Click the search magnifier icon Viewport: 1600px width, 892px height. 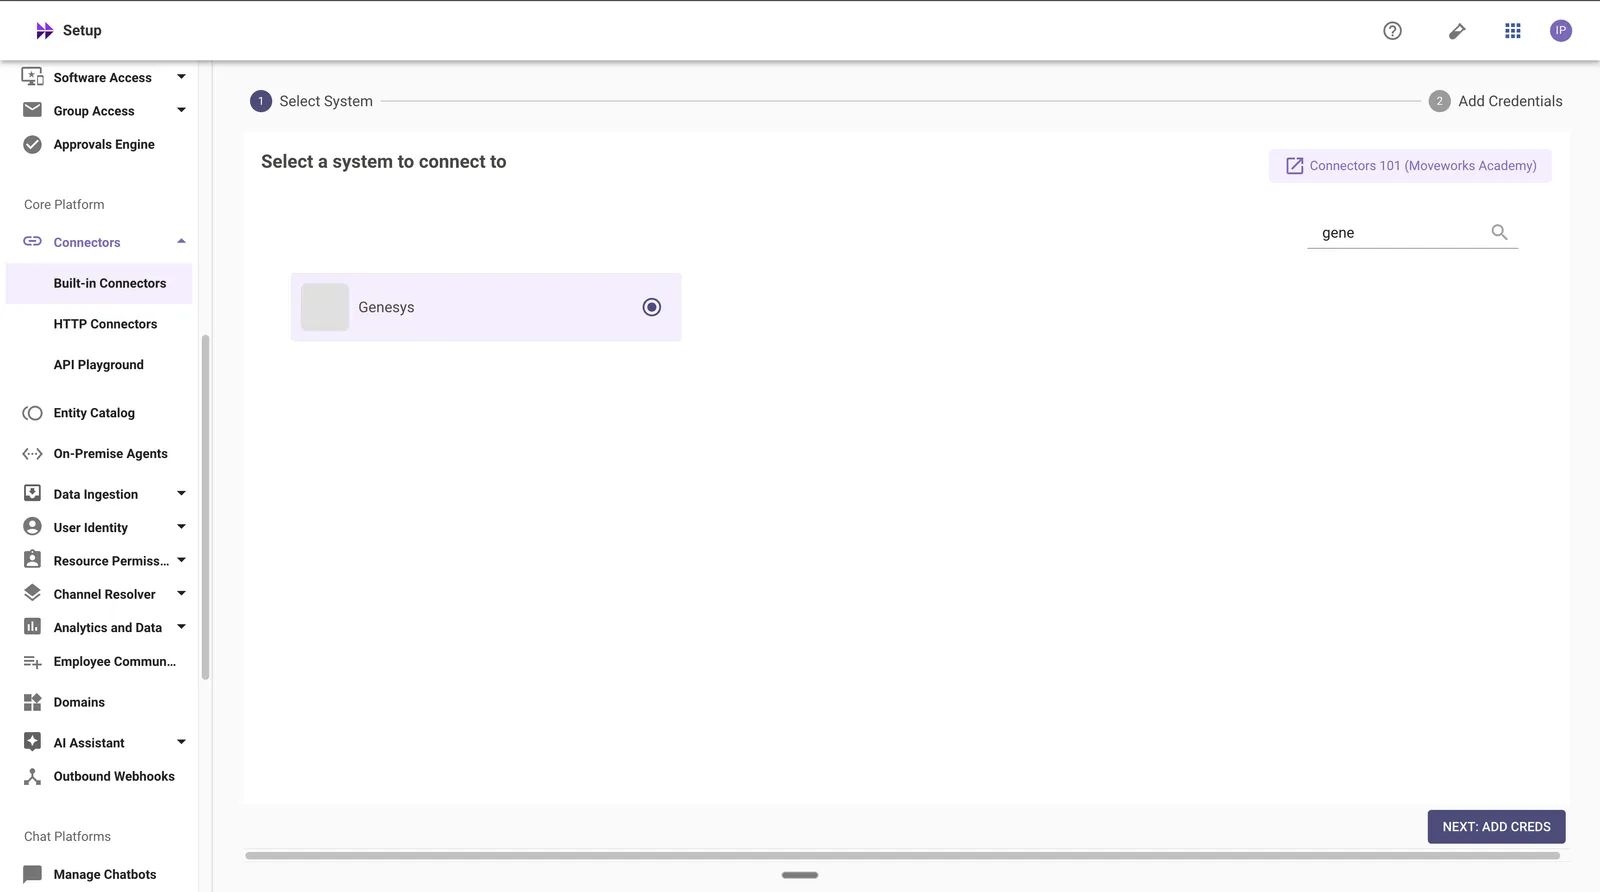pyautogui.click(x=1499, y=232)
